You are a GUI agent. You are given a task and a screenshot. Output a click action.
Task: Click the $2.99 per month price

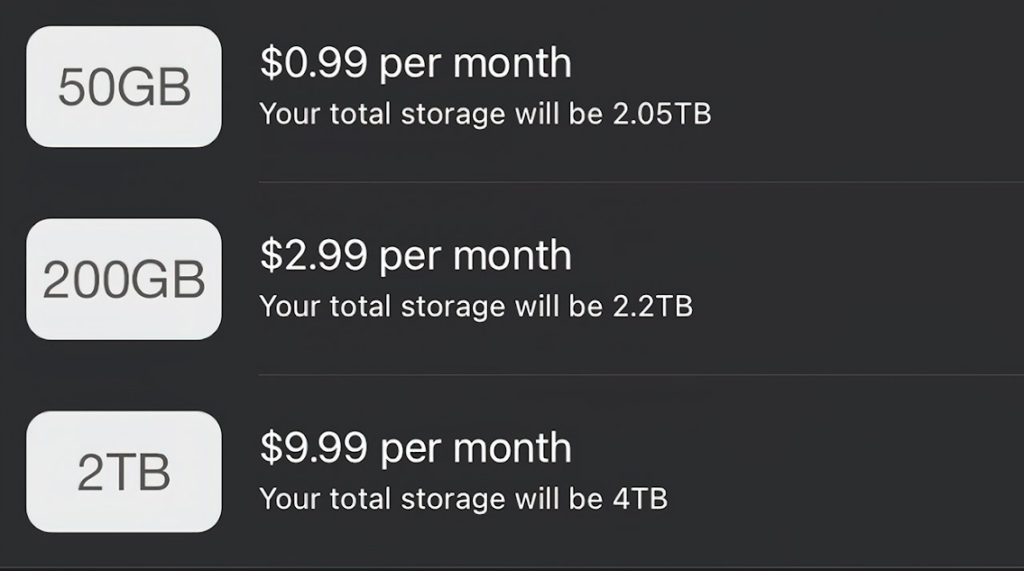(415, 256)
